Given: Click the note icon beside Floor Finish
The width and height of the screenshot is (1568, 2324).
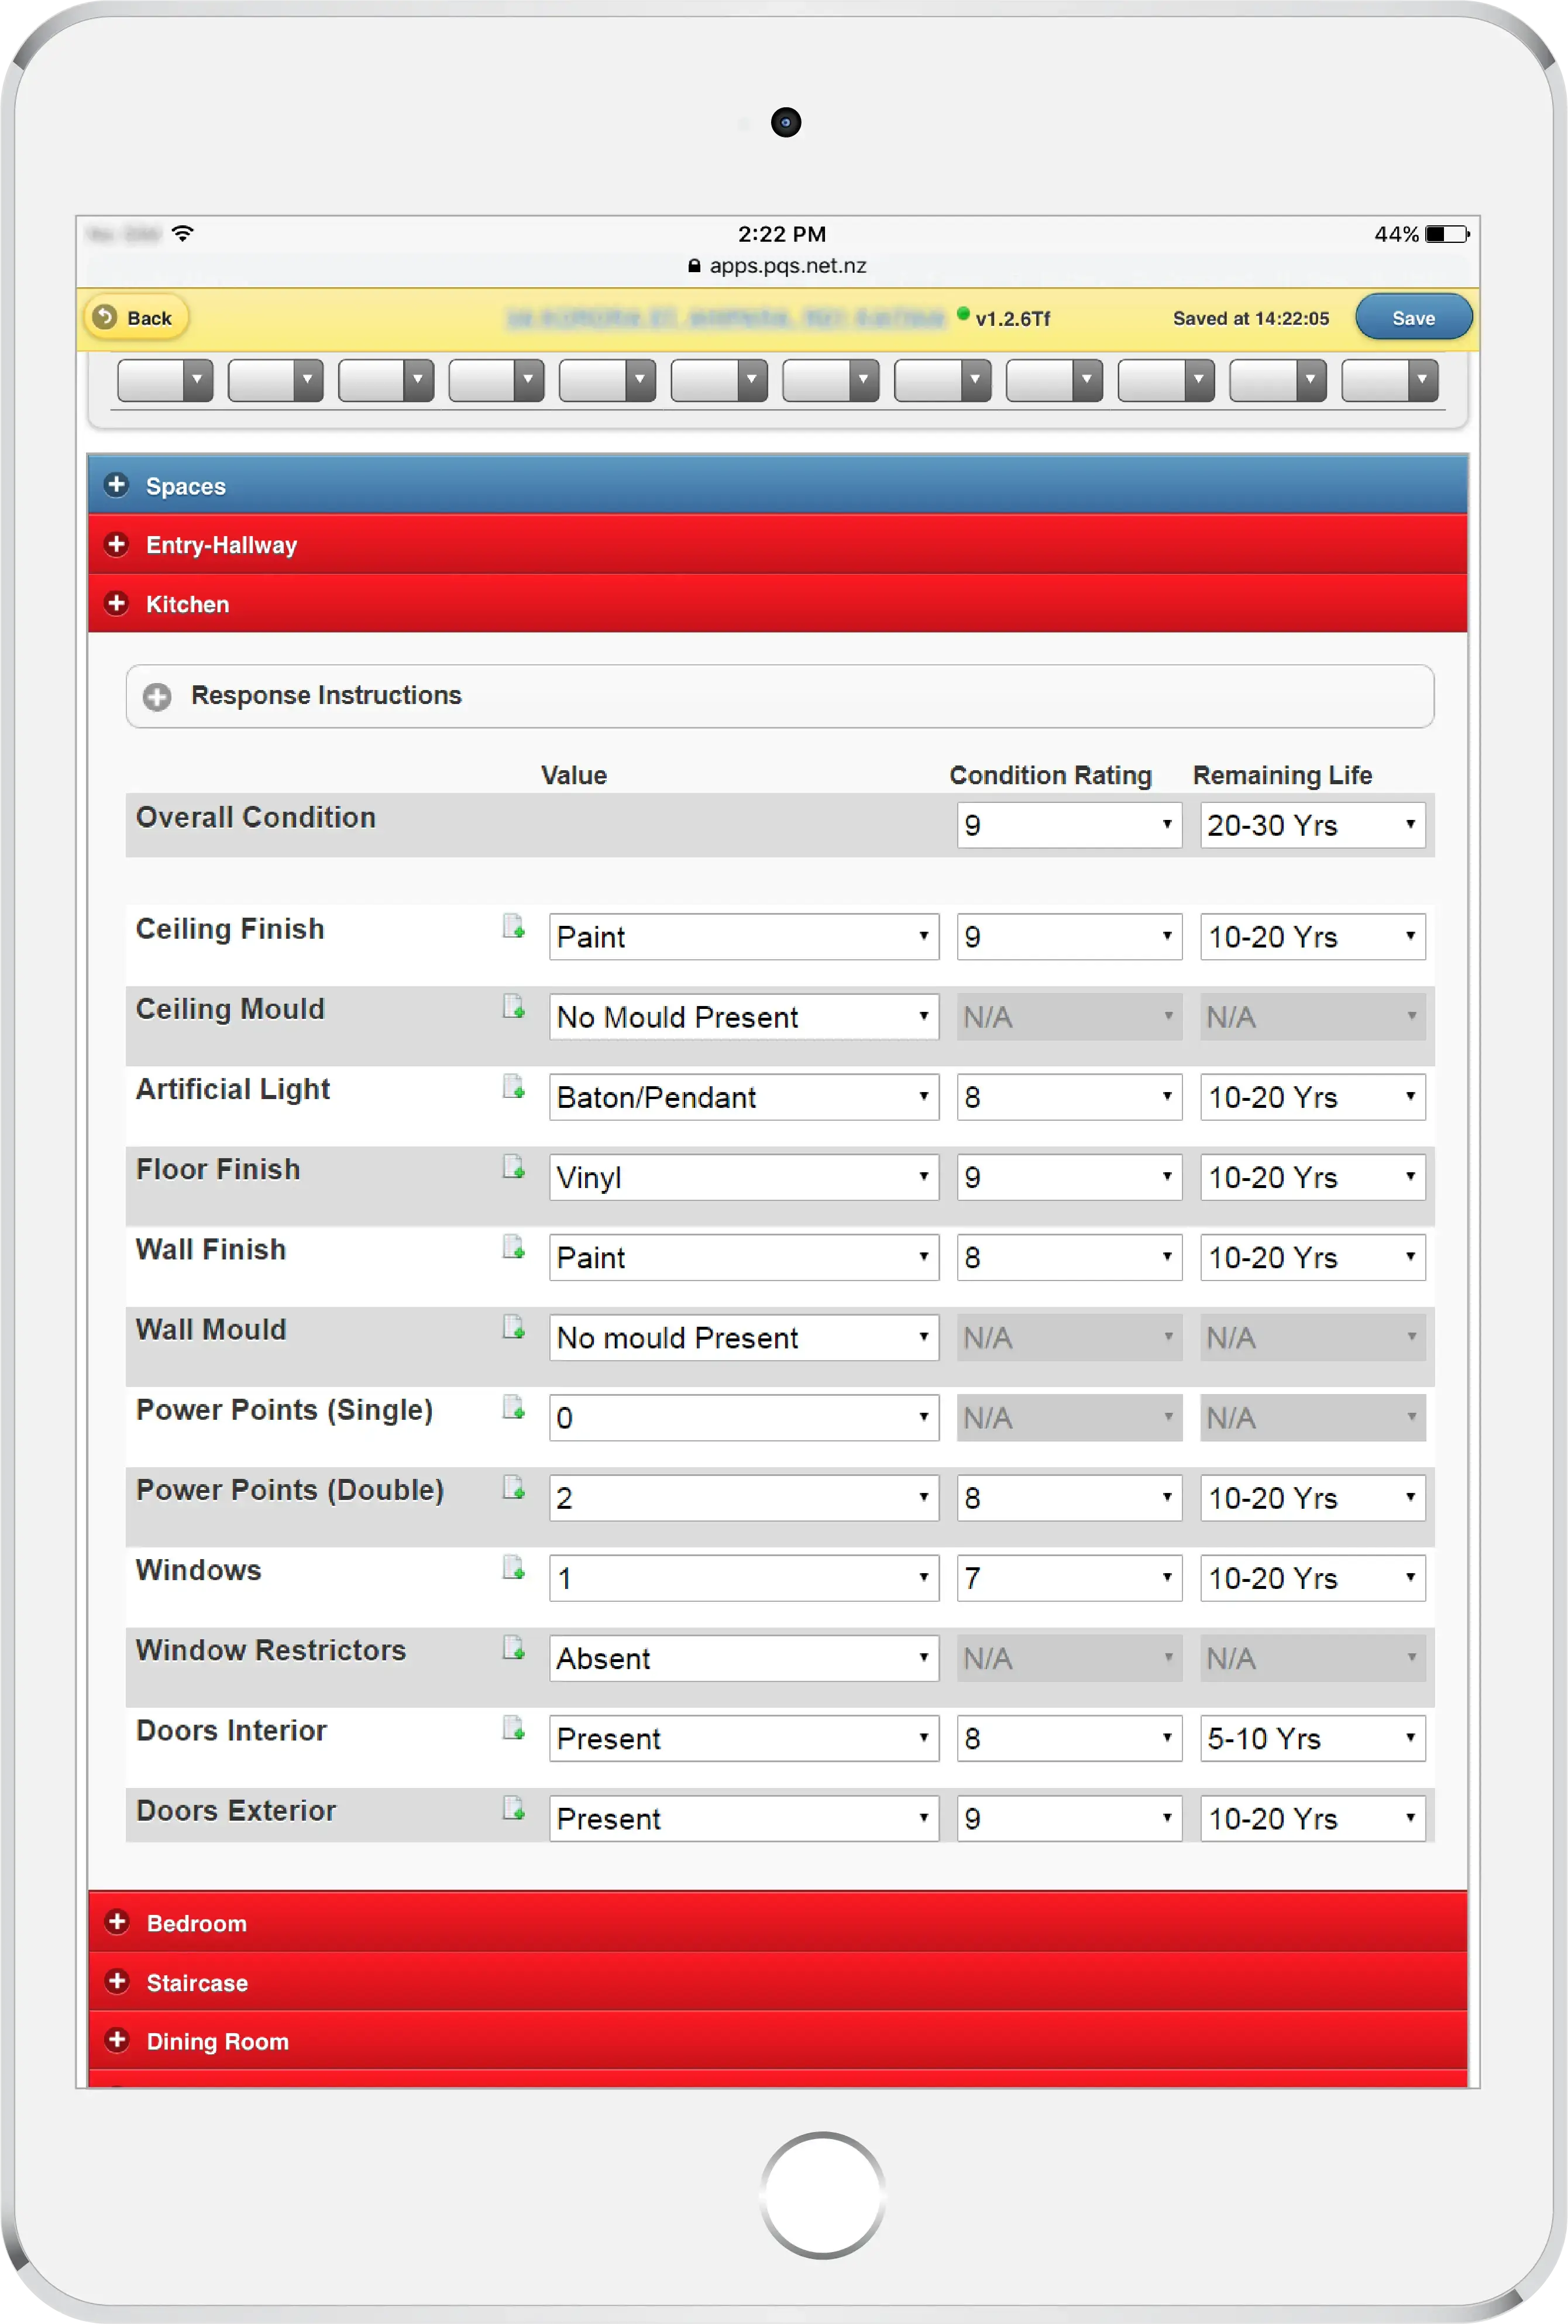Looking at the screenshot, I should tap(513, 1166).
